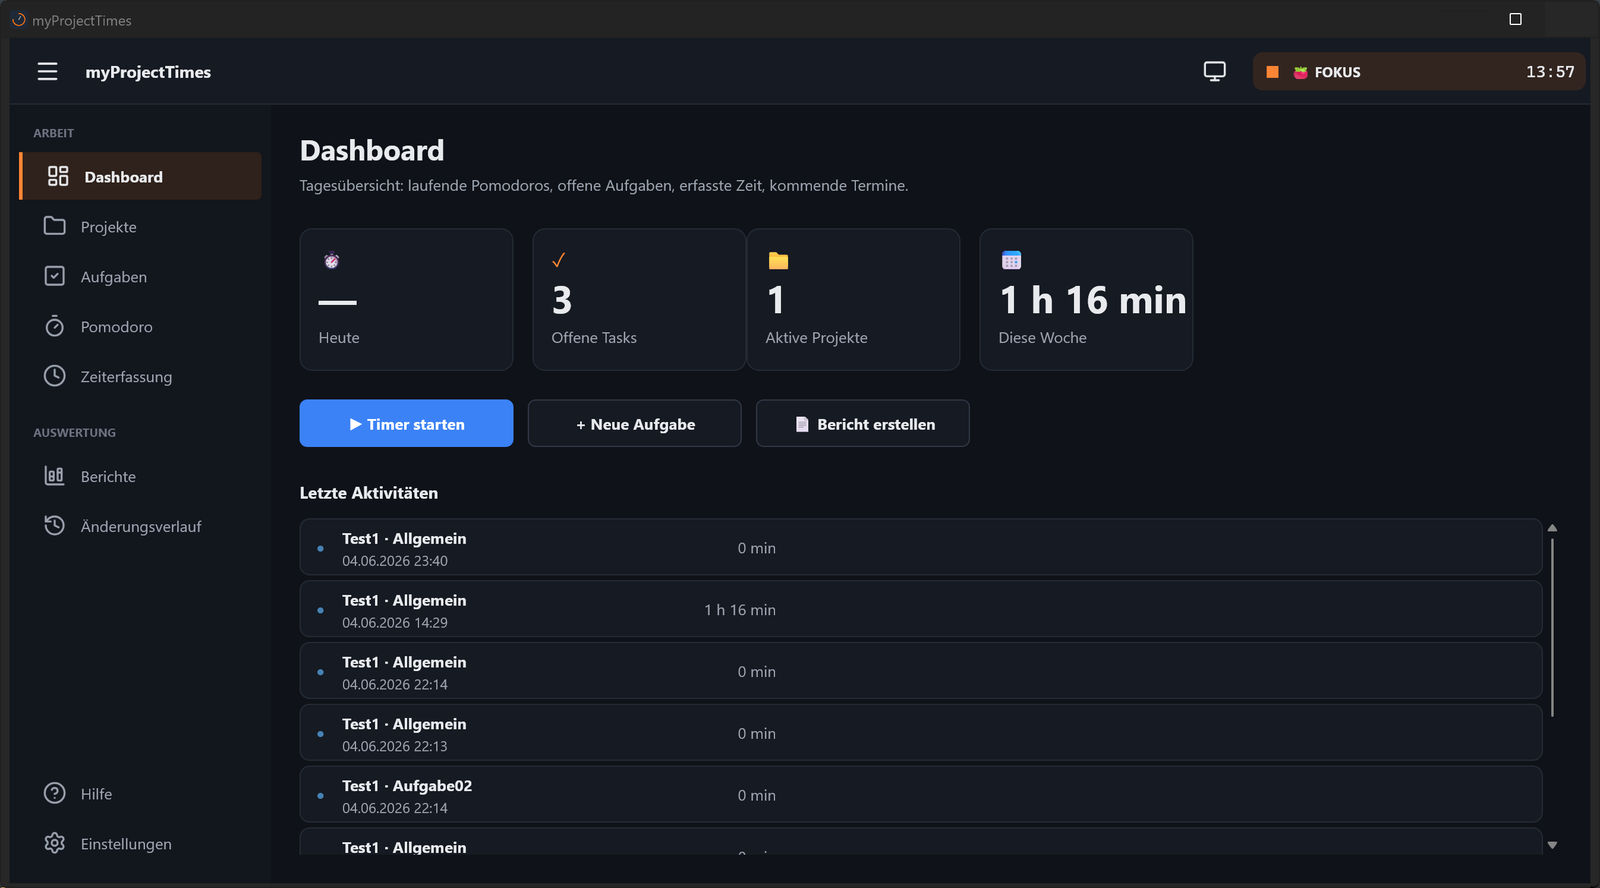Screen dimensions: 1600x888
Task: Select activity entry dated 04.06.2026 14:29
Action: pyautogui.click(x=920, y=609)
